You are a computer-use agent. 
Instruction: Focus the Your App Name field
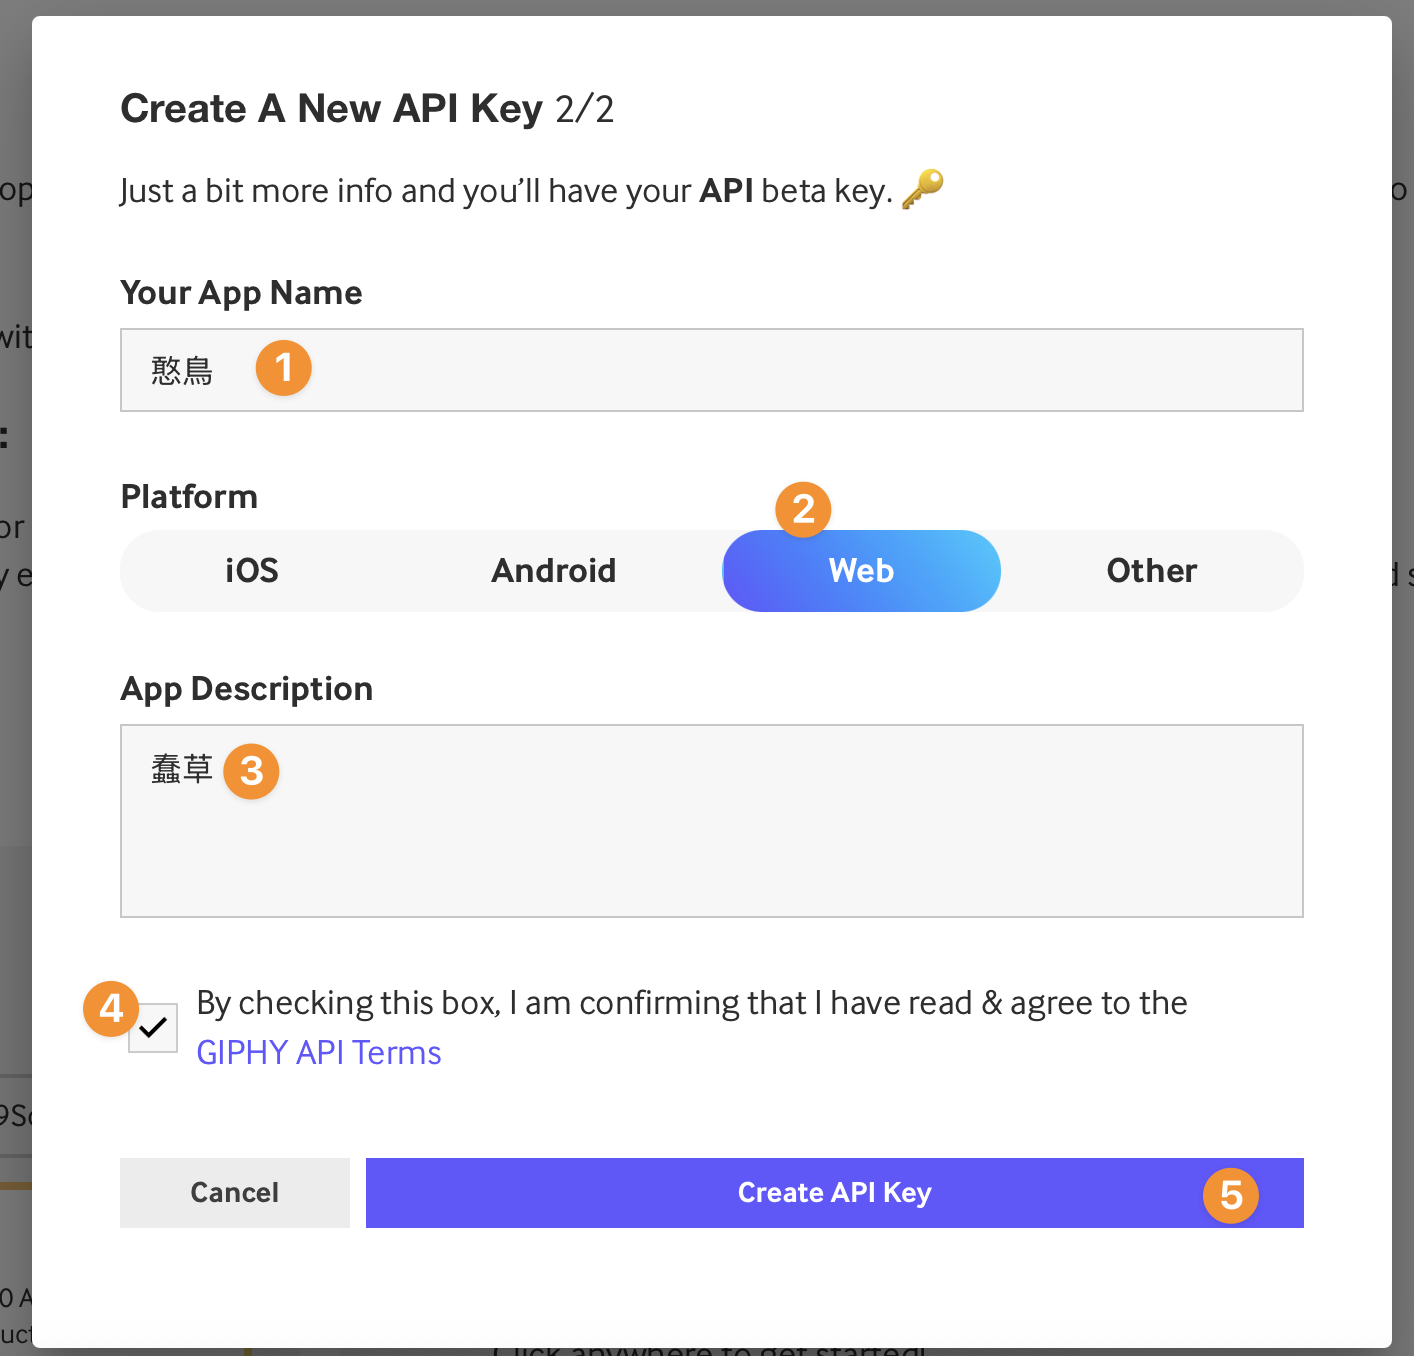[712, 370]
